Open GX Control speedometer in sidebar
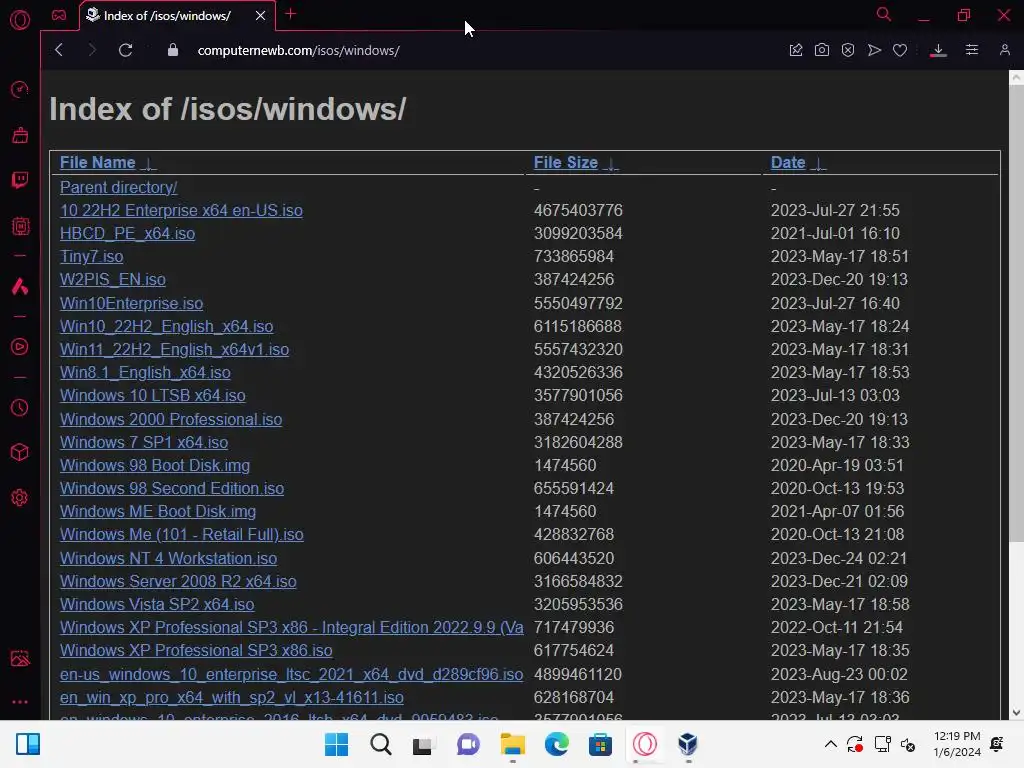1024x768 pixels. click(20, 89)
